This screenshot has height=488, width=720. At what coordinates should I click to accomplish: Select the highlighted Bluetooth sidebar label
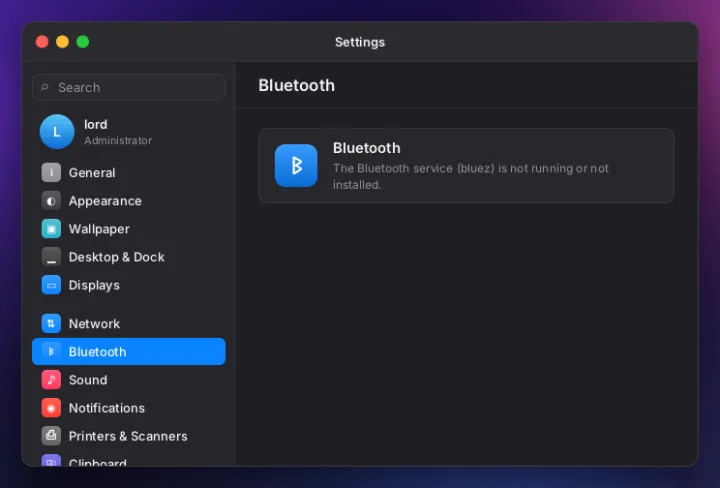(x=97, y=352)
